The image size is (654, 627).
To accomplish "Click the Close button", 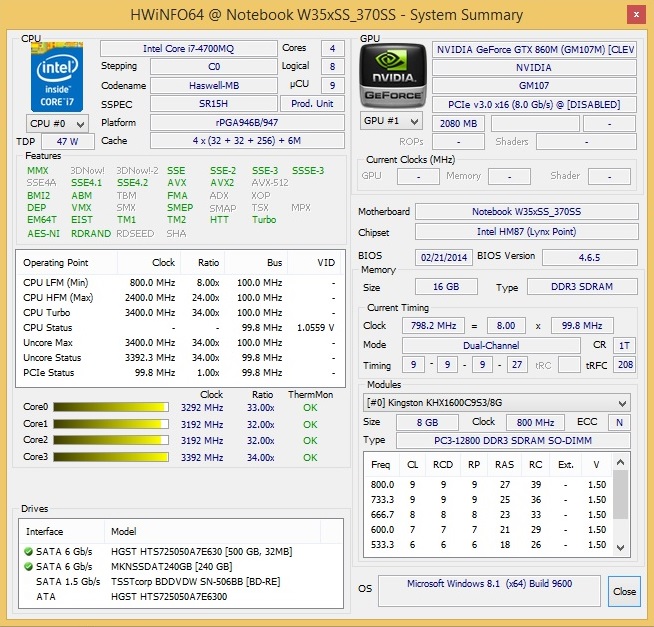I will [624, 591].
